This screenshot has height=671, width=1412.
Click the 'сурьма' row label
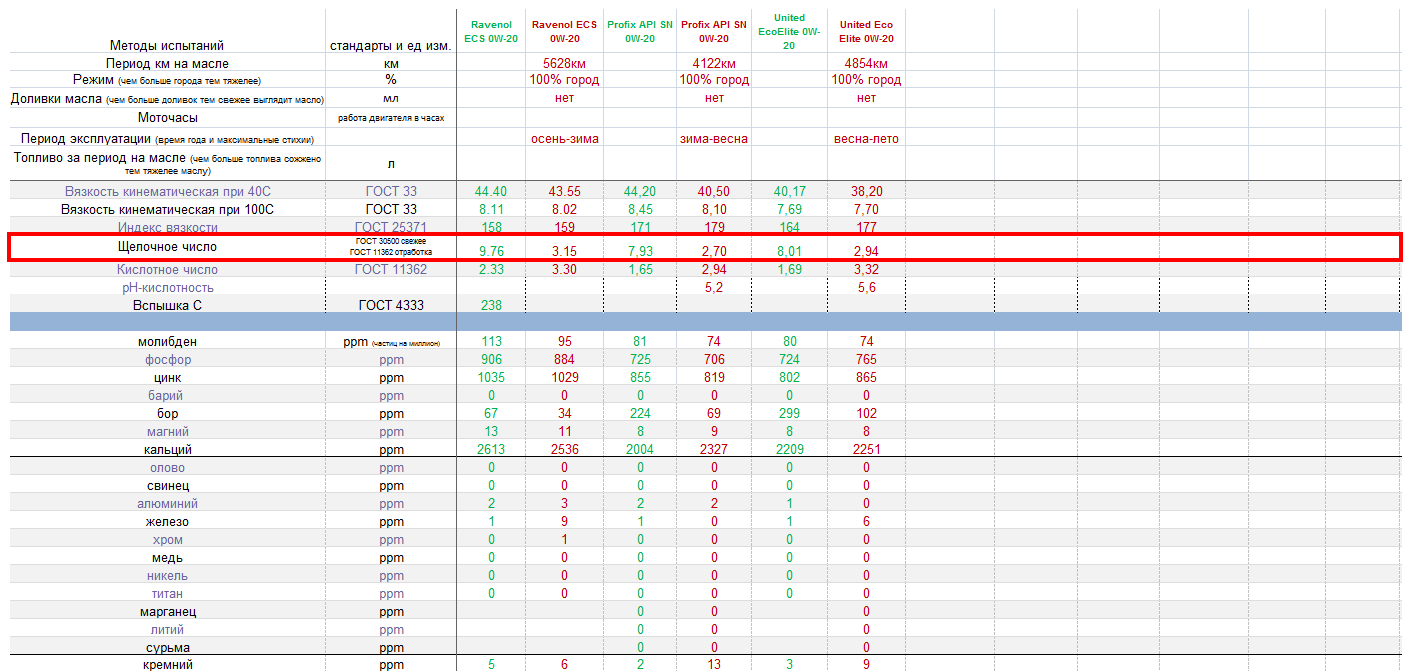167,647
